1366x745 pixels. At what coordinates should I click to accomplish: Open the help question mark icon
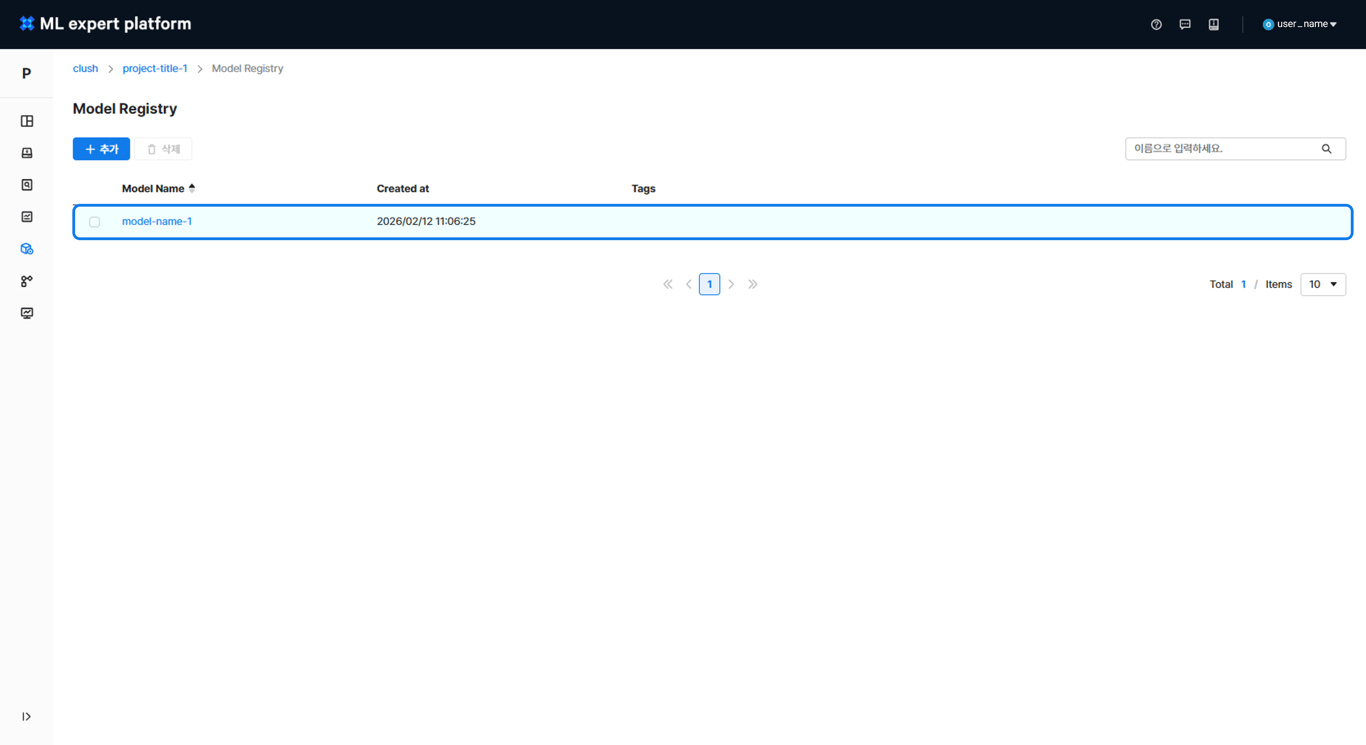[x=1156, y=24]
